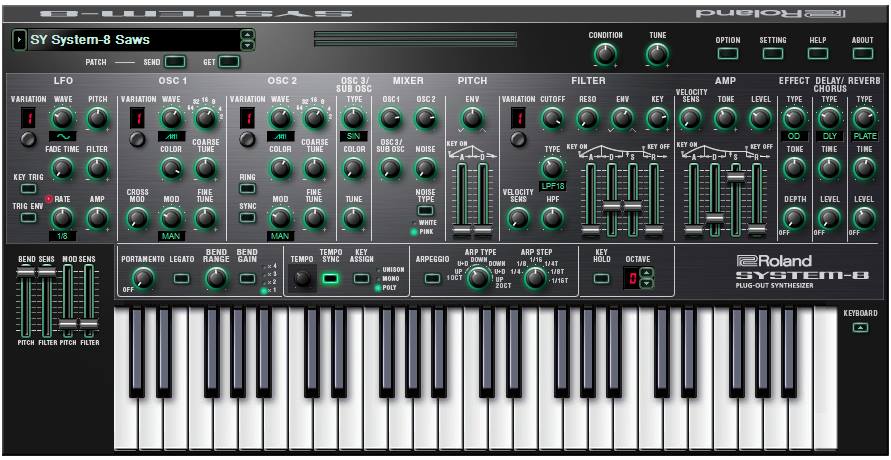Decrease OCTAVE with the down arrow
891x460 pixels.
(647, 283)
